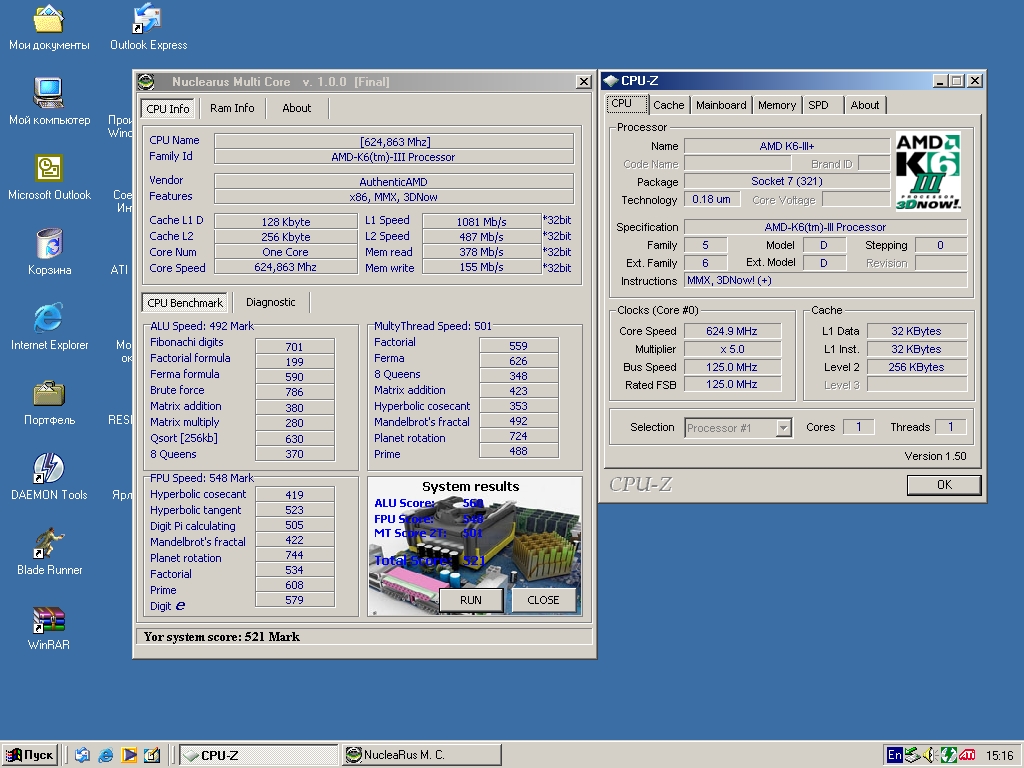The image size is (1024, 768).
Task: Switch to the Ram Info tab
Action: [232, 108]
